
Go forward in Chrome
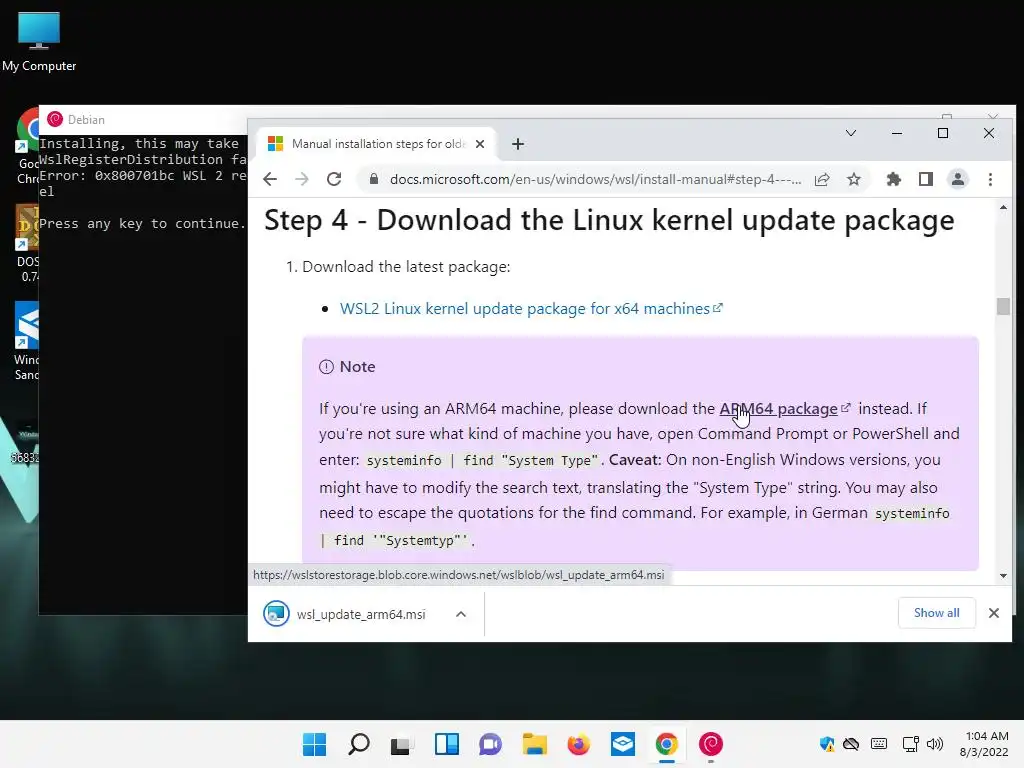pyautogui.click(x=302, y=179)
